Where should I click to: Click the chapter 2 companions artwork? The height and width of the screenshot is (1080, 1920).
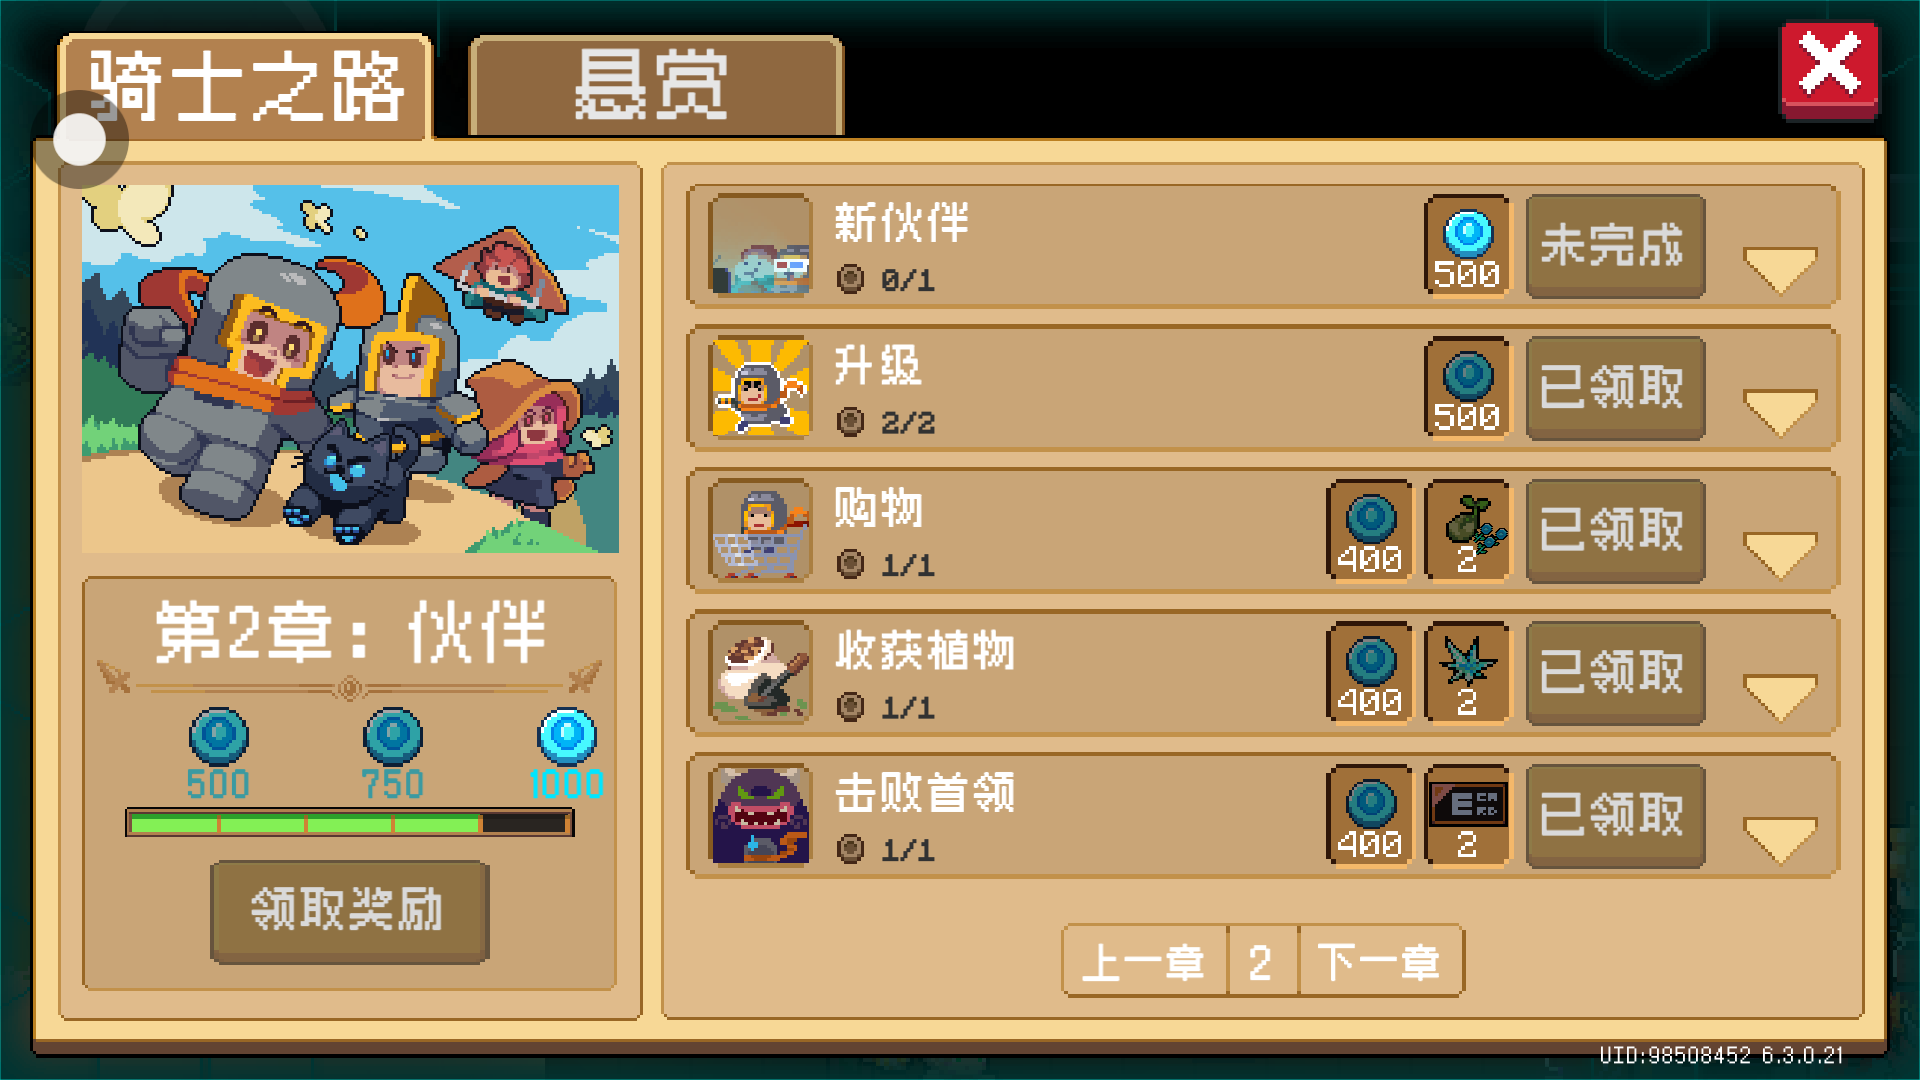pos(350,368)
